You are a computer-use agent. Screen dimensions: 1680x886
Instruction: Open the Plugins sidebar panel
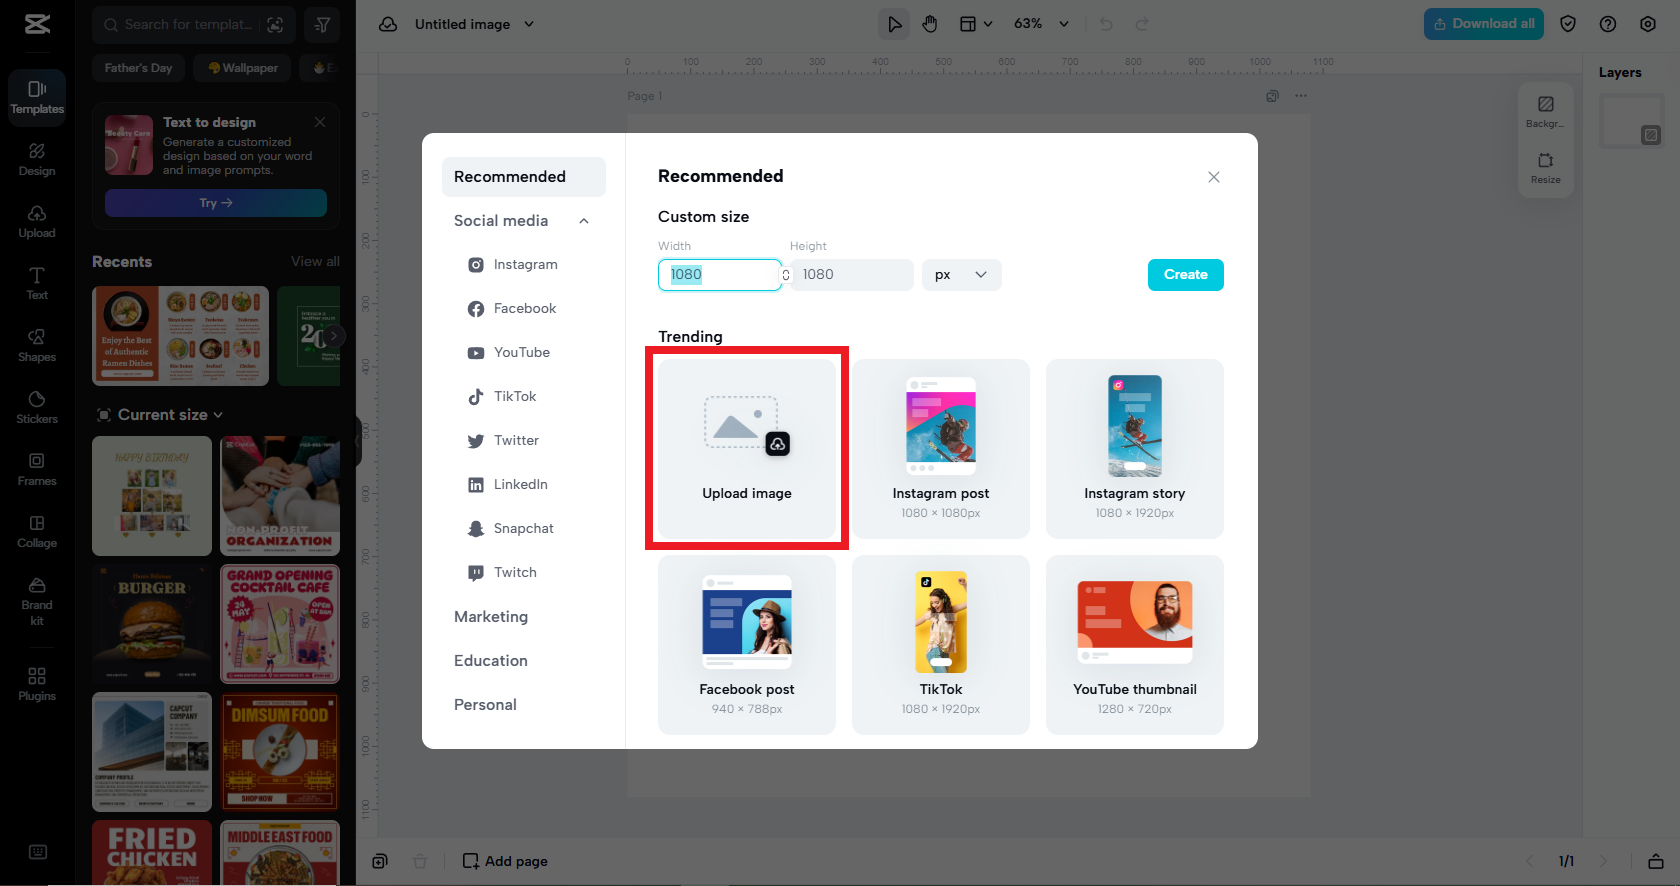(x=37, y=684)
